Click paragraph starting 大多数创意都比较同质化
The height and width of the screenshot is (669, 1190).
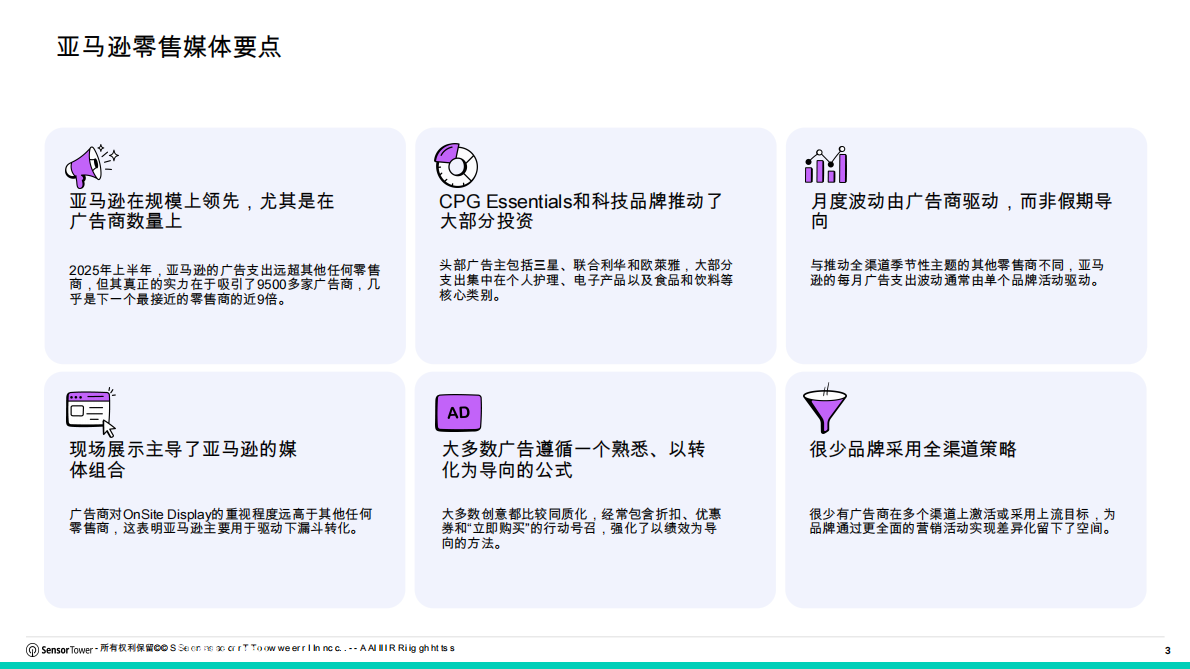[x=581, y=529]
